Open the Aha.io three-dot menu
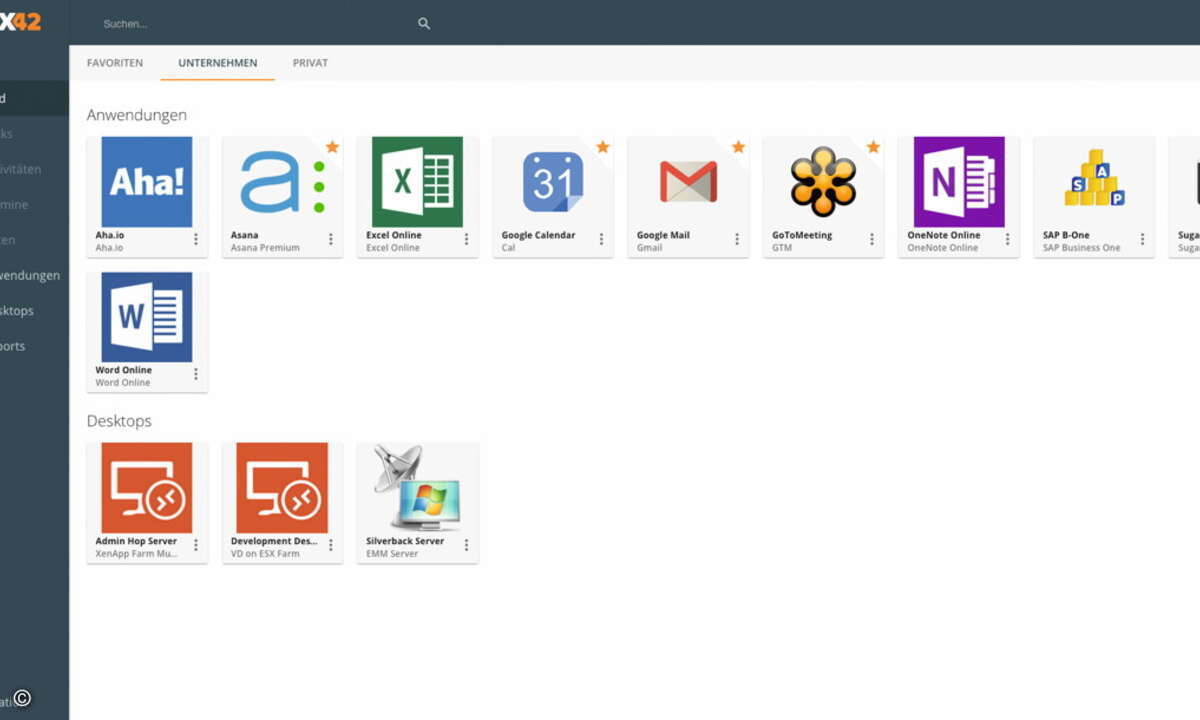Viewport: 1200px width, 720px height. 195,239
